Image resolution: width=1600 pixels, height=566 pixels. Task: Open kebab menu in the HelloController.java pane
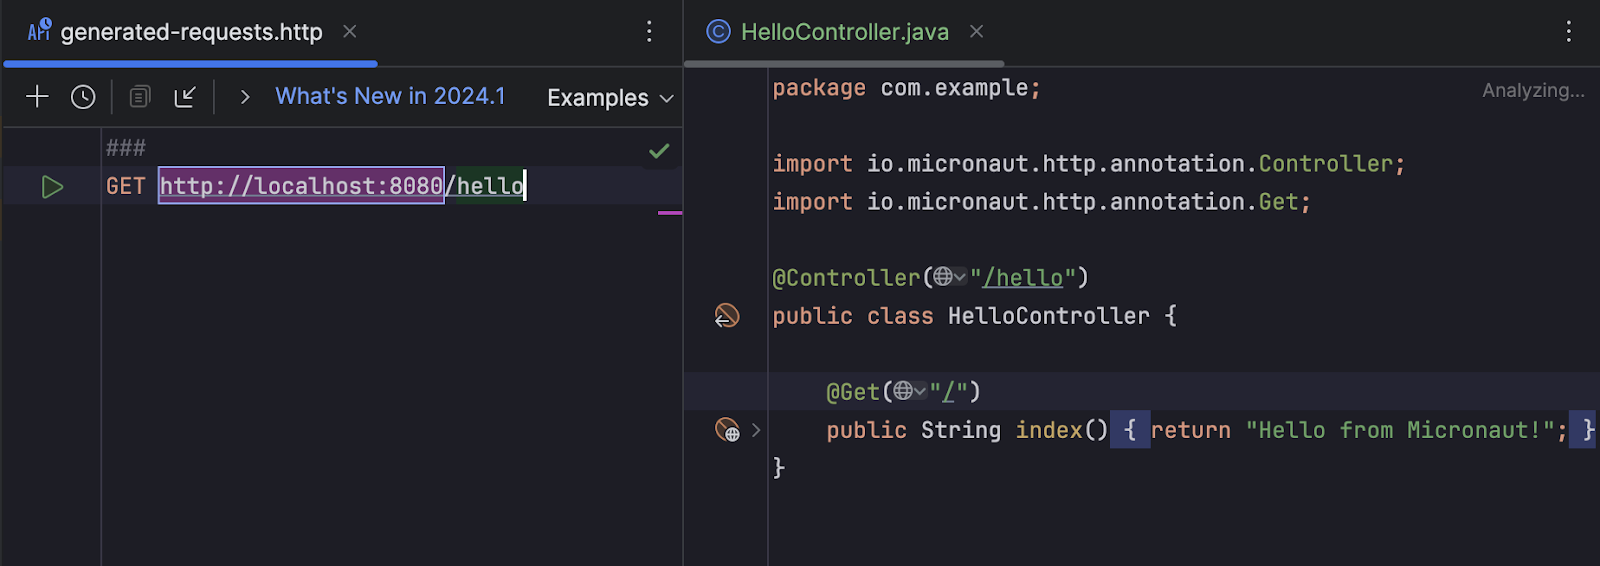tap(1568, 32)
